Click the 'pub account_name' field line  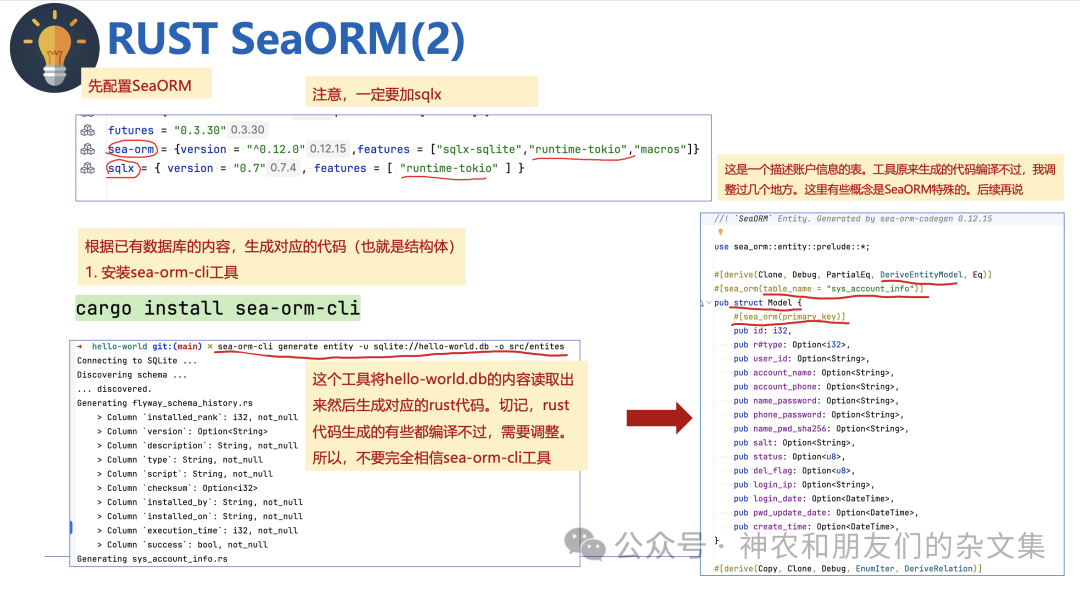813,373
